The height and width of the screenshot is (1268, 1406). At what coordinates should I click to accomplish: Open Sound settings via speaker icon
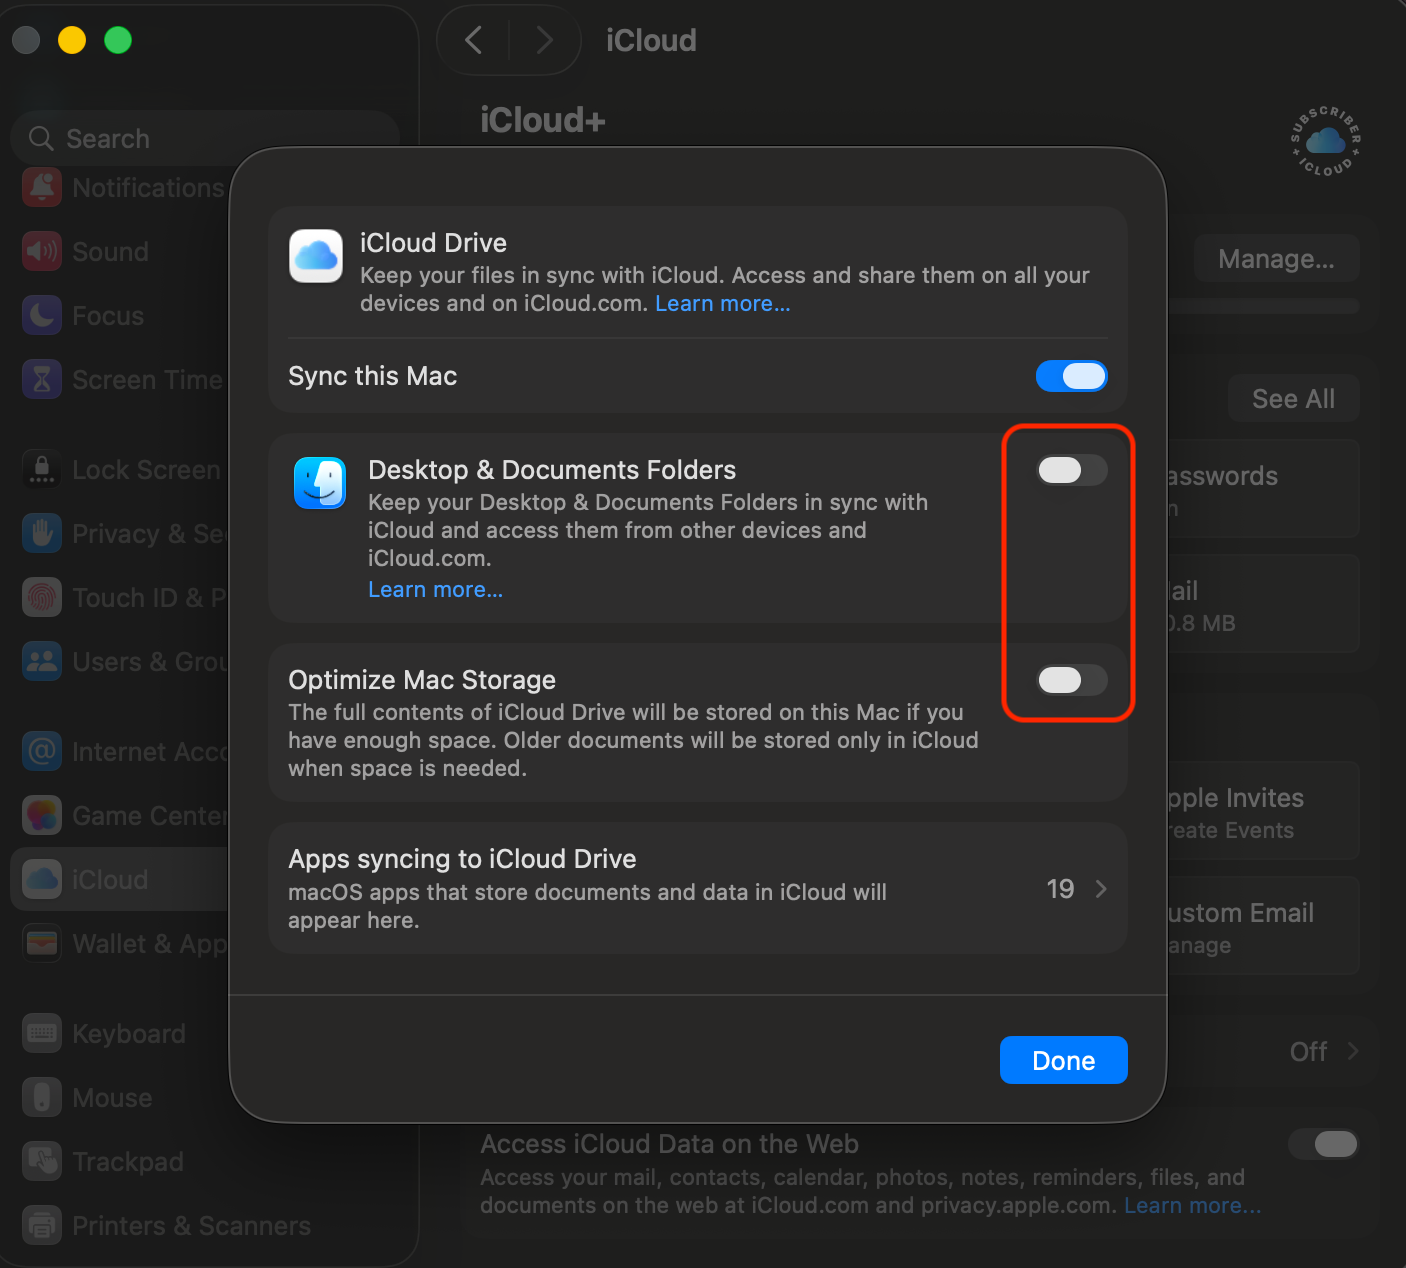tap(42, 252)
